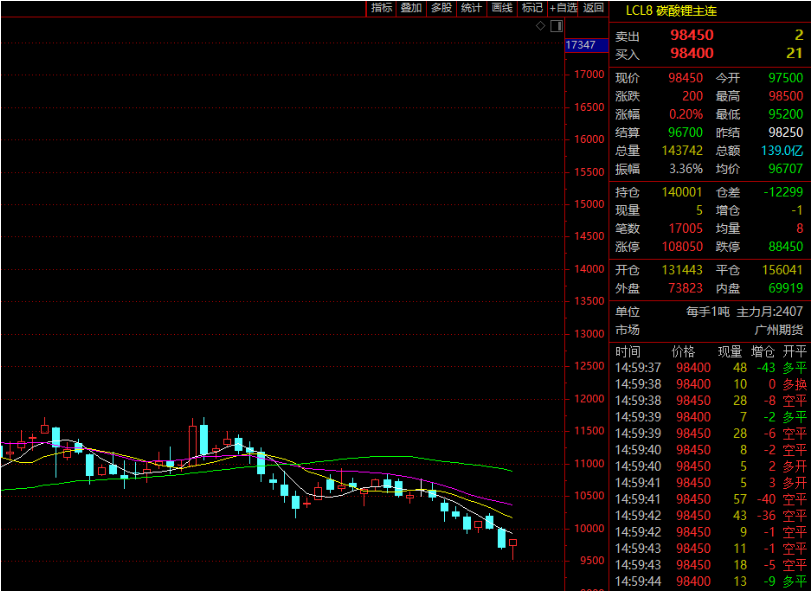Click the 叠加 overlay button

(411, 8)
